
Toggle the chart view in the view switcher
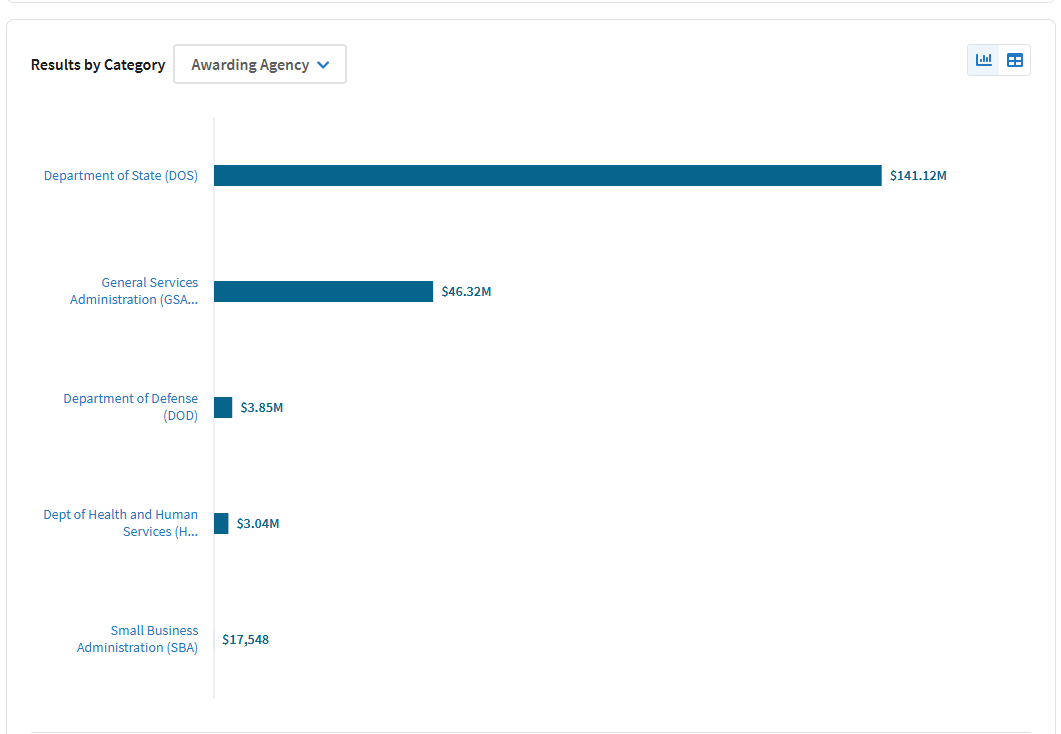982,60
